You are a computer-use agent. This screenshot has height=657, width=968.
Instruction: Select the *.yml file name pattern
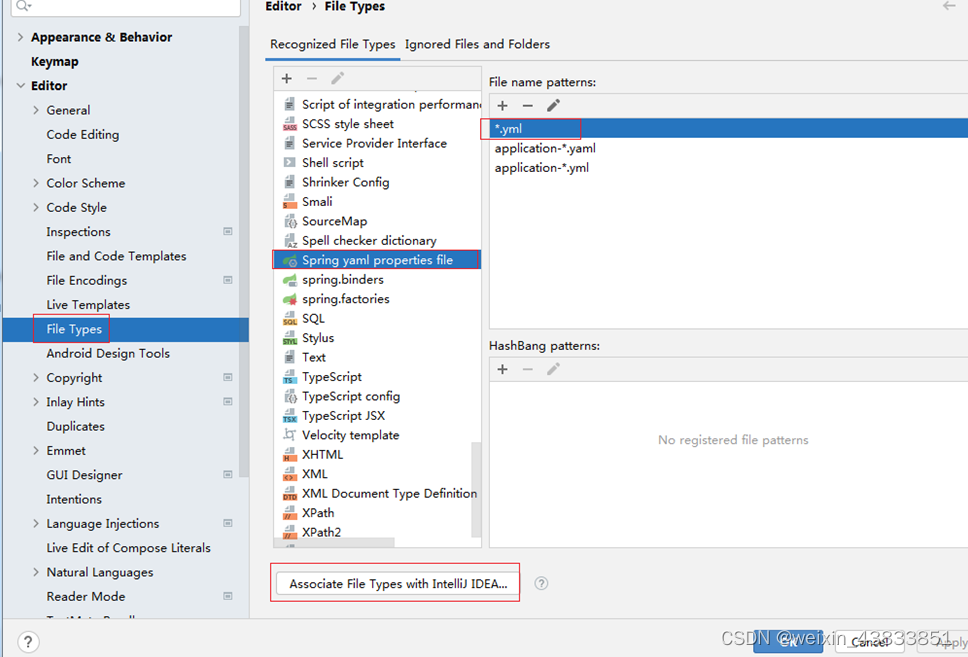[728, 128]
